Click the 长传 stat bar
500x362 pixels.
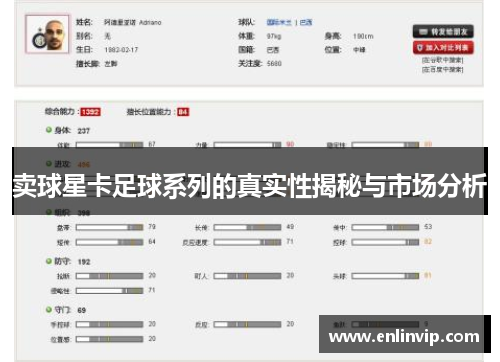point(247,227)
